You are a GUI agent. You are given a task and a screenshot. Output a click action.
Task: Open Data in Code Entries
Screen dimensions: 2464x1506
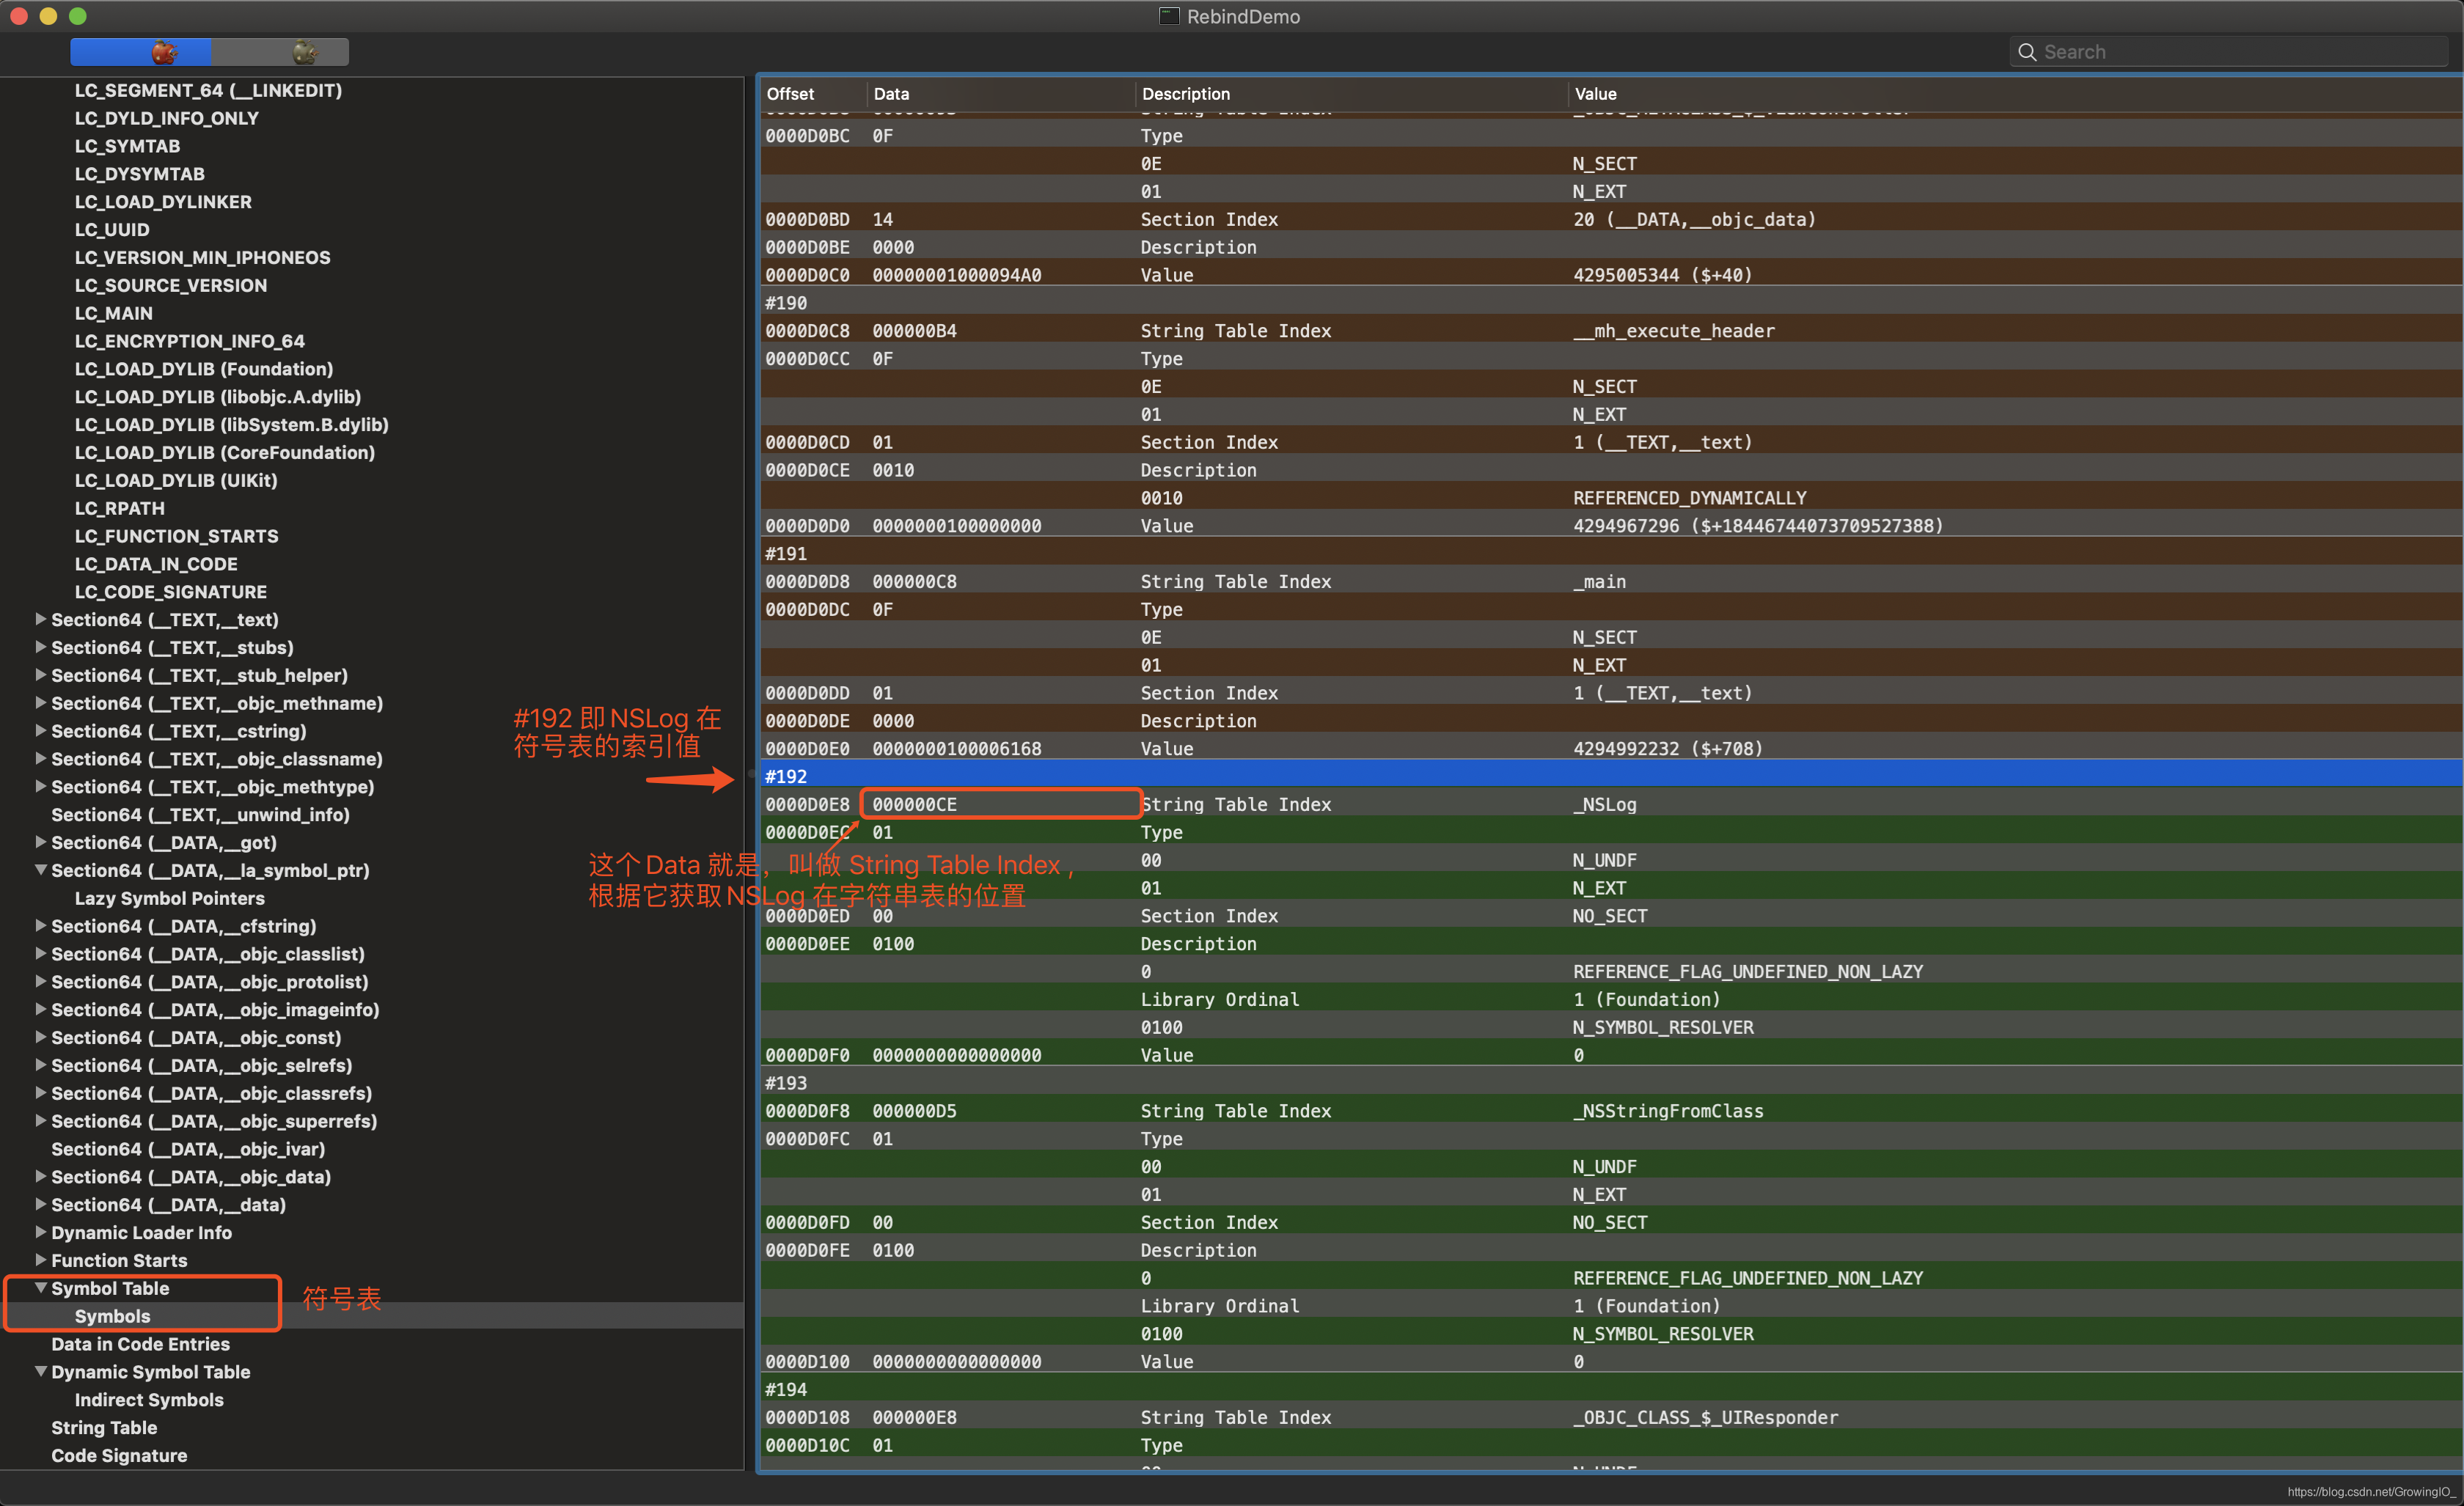[141, 1344]
